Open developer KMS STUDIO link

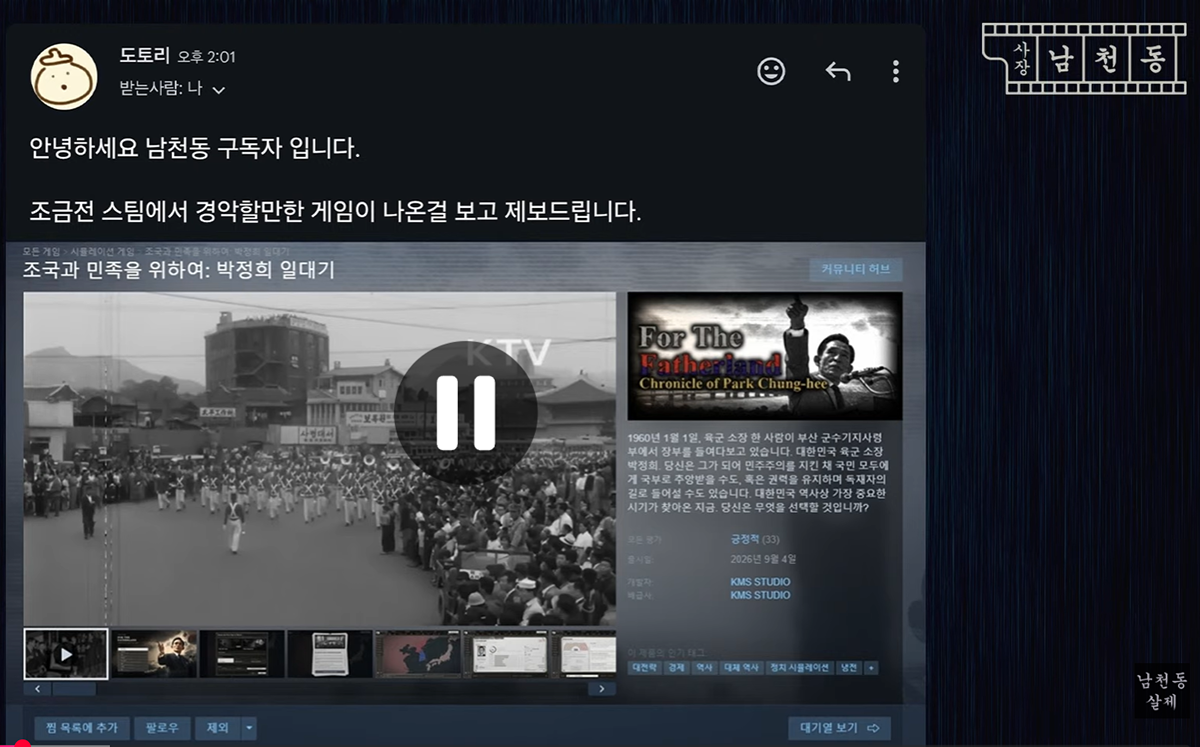760,582
